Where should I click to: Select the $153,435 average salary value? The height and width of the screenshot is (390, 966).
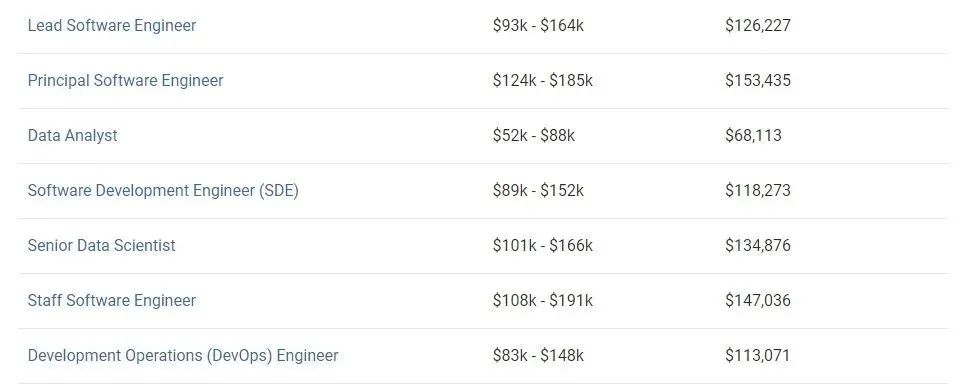tap(757, 81)
